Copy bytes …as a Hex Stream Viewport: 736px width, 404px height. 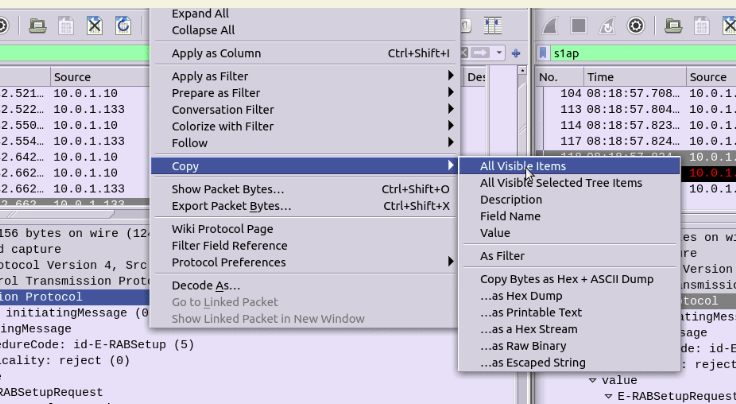coord(569,329)
